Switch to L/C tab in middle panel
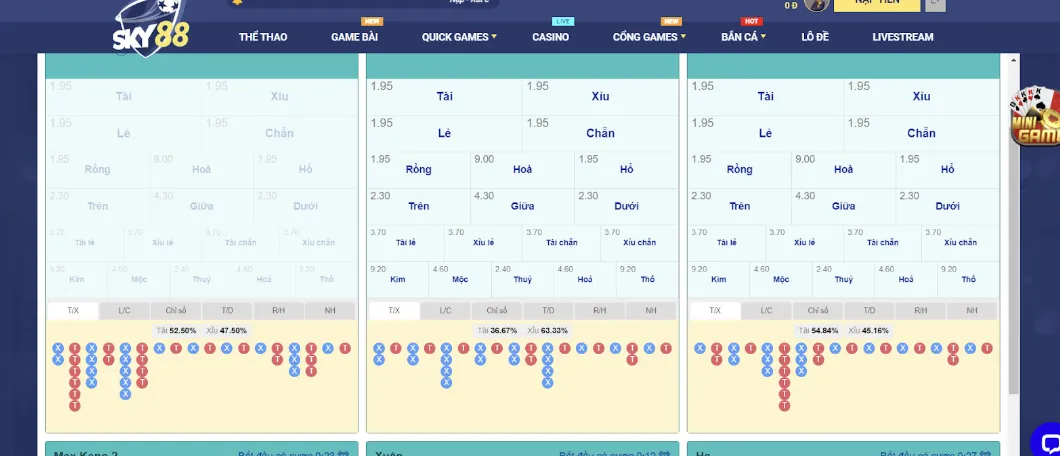The height and width of the screenshot is (456, 1060). [x=445, y=311]
